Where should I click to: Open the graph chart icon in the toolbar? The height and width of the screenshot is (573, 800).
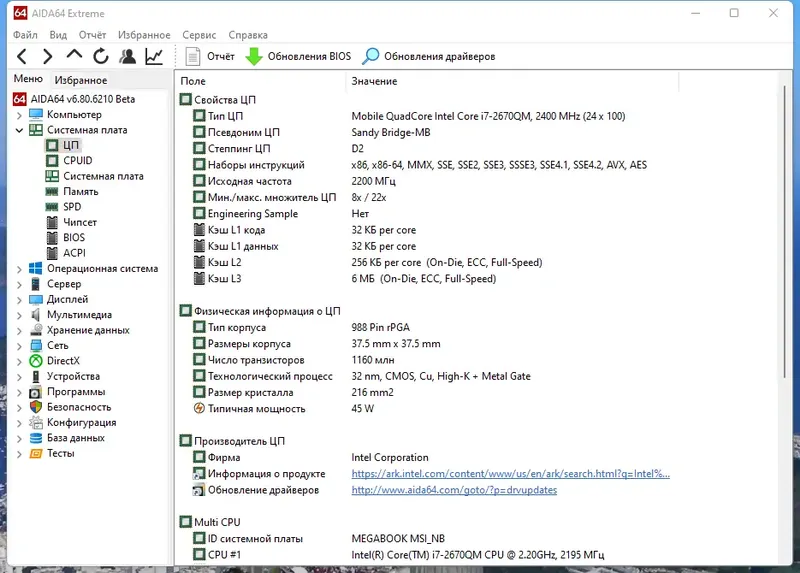click(154, 56)
